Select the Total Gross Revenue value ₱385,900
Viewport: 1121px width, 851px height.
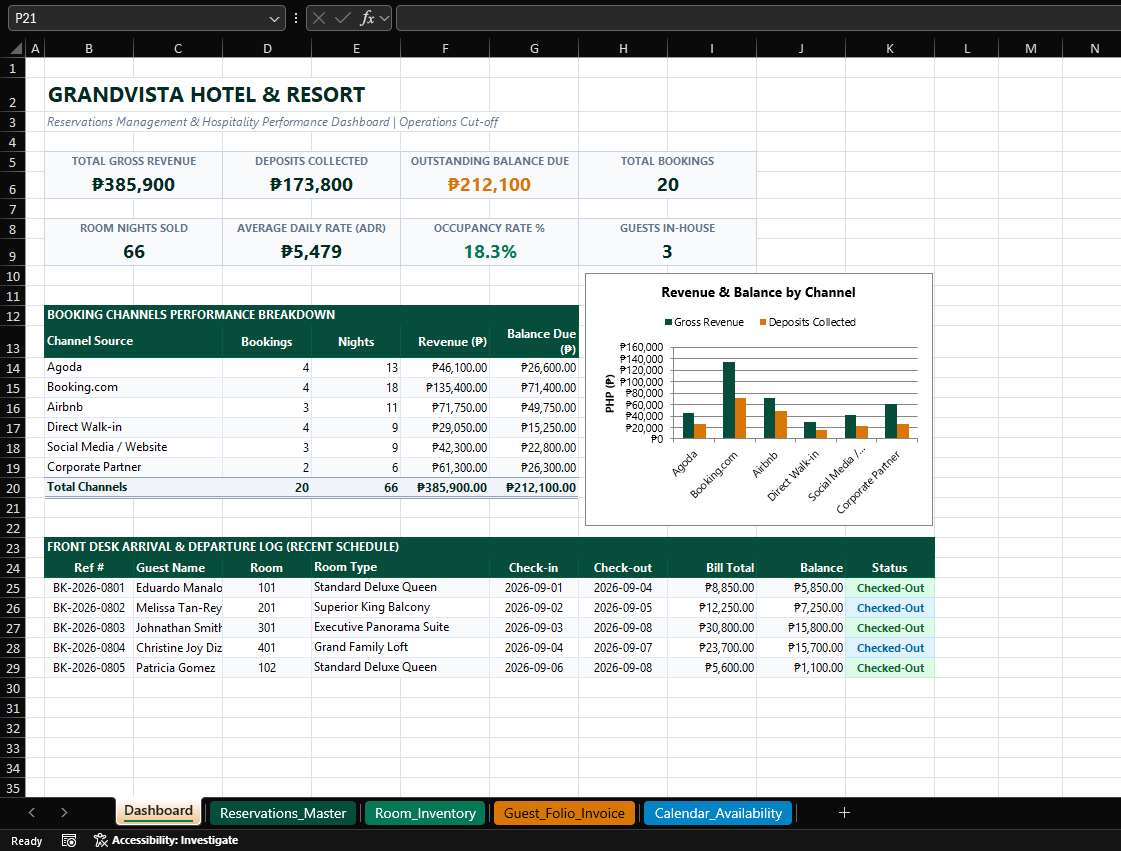[x=134, y=185]
